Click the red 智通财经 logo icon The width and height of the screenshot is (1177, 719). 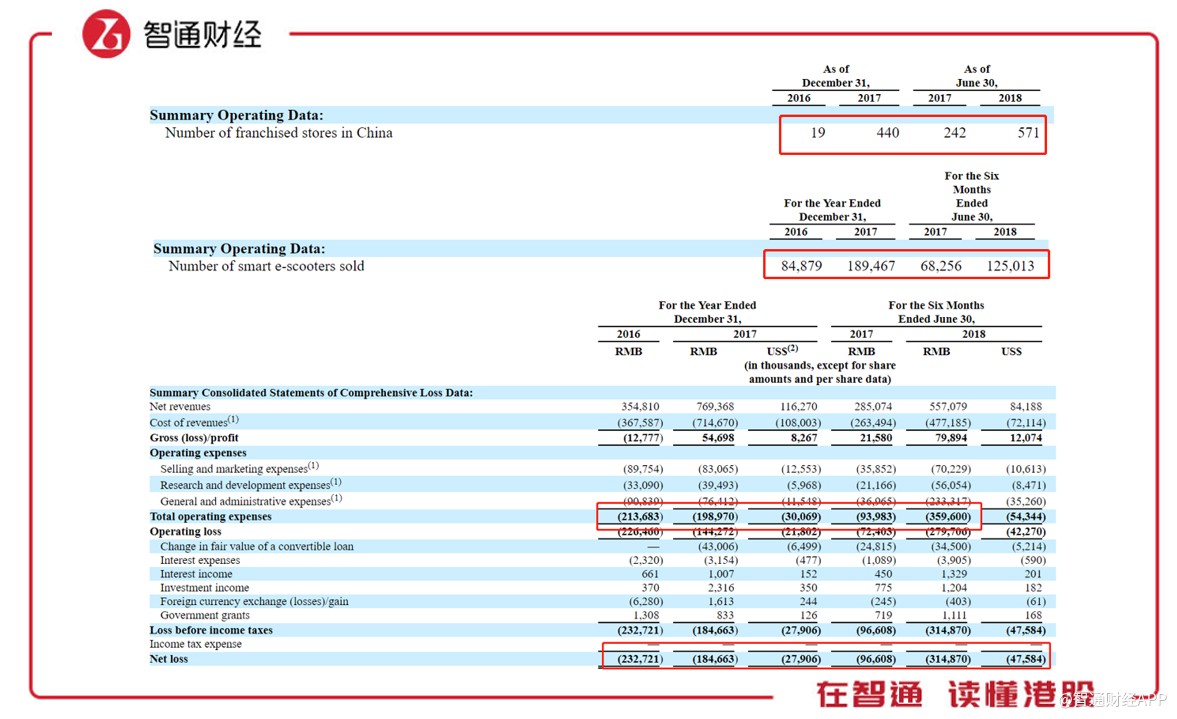(x=106, y=34)
